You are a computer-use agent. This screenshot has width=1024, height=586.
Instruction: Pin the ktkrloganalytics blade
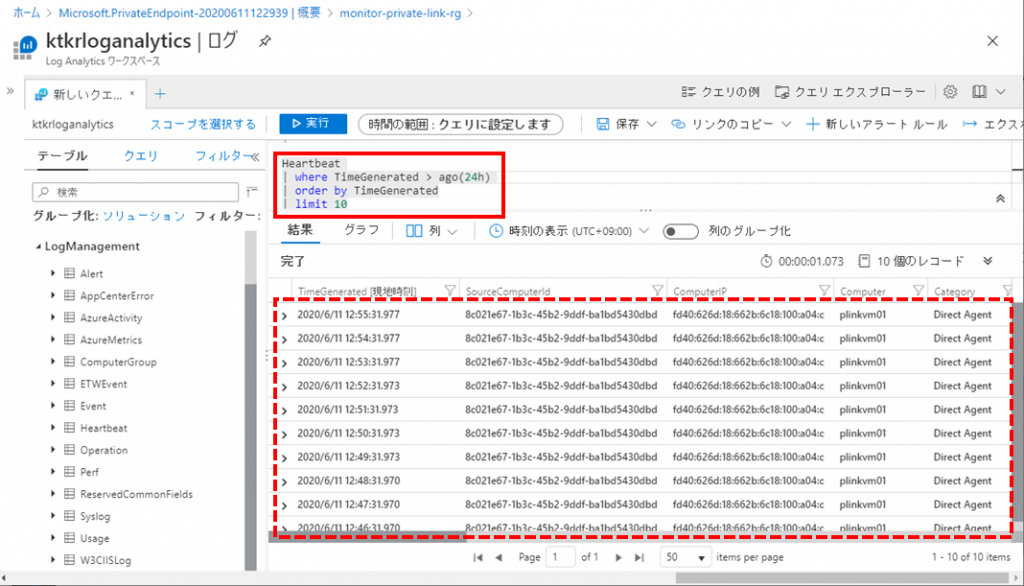(264, 41)
